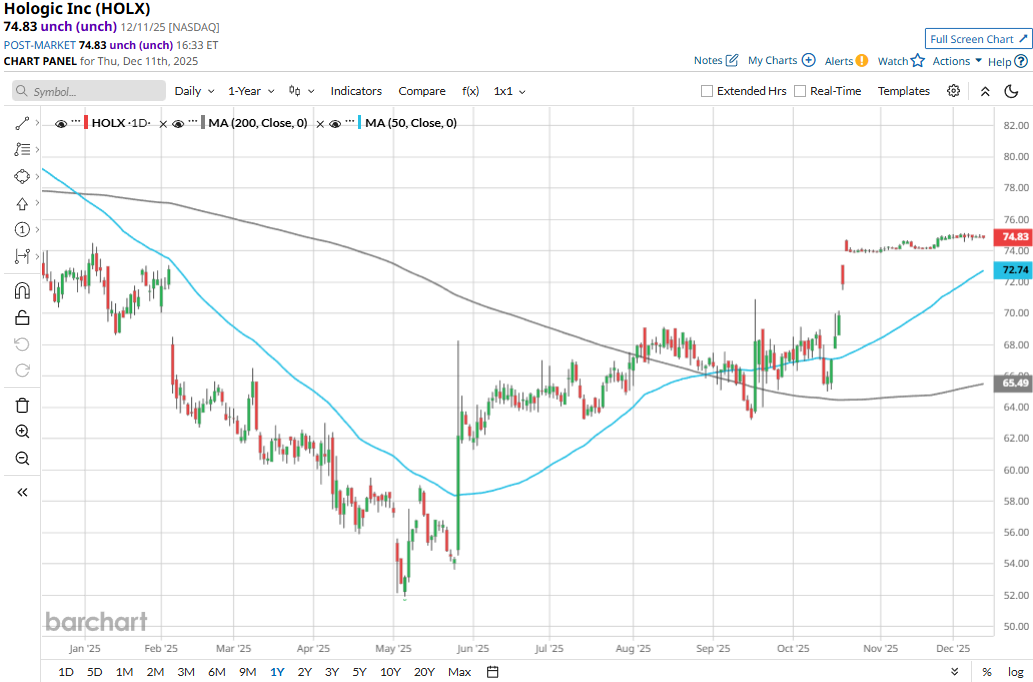Expand shapes tool options arrow
Viewport: 1033px width, 682px height.
pyautogui.click(x=38, y=177)
